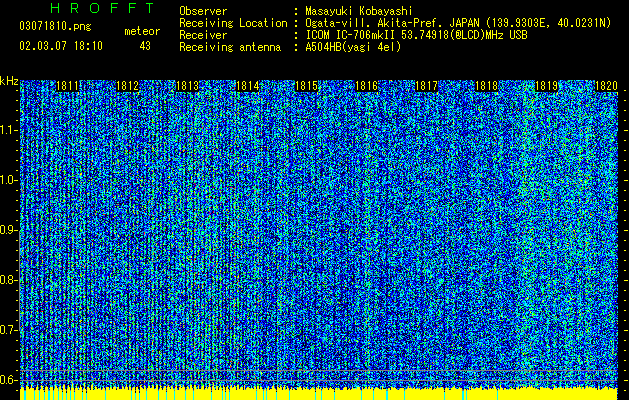Click the 0.8 kHz axis label
The image size is (629, 400).
coord(9,280)
